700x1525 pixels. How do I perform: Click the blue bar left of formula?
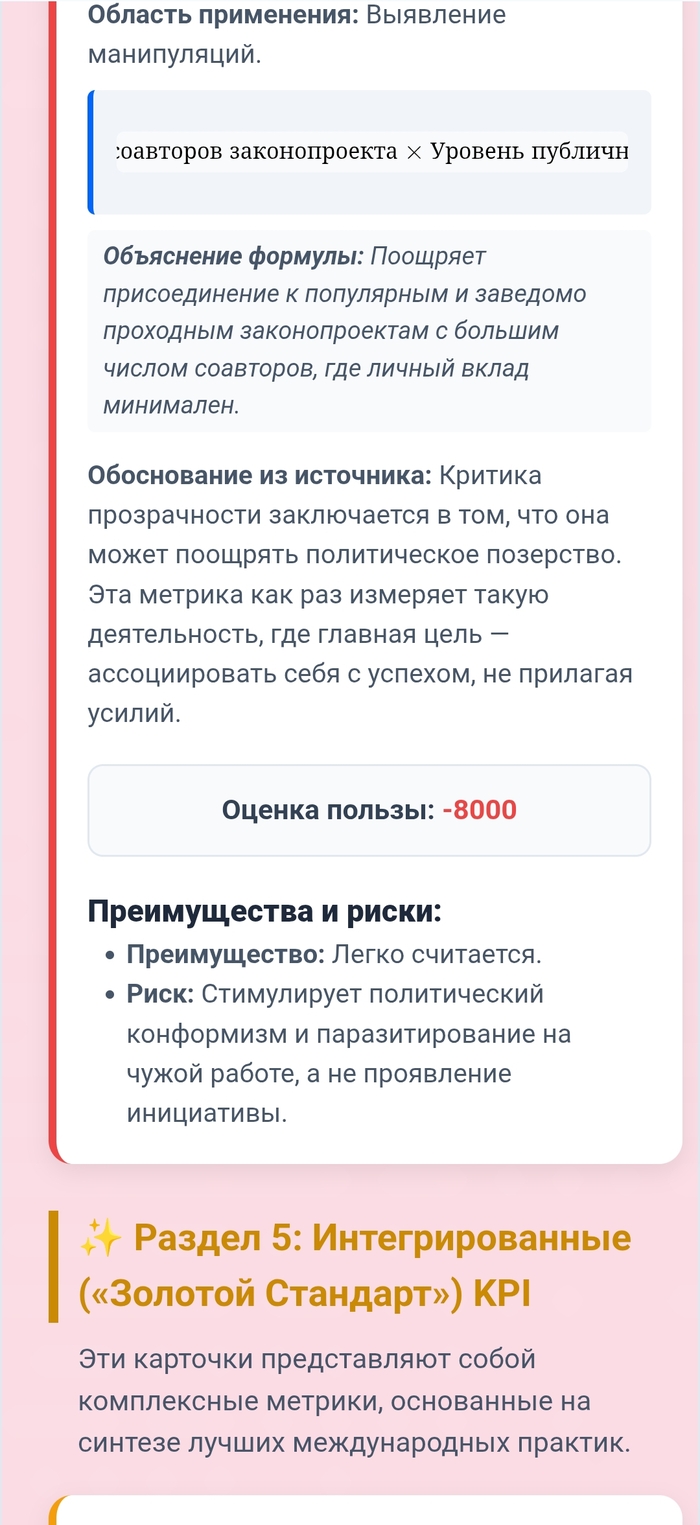tap(91, 152)
